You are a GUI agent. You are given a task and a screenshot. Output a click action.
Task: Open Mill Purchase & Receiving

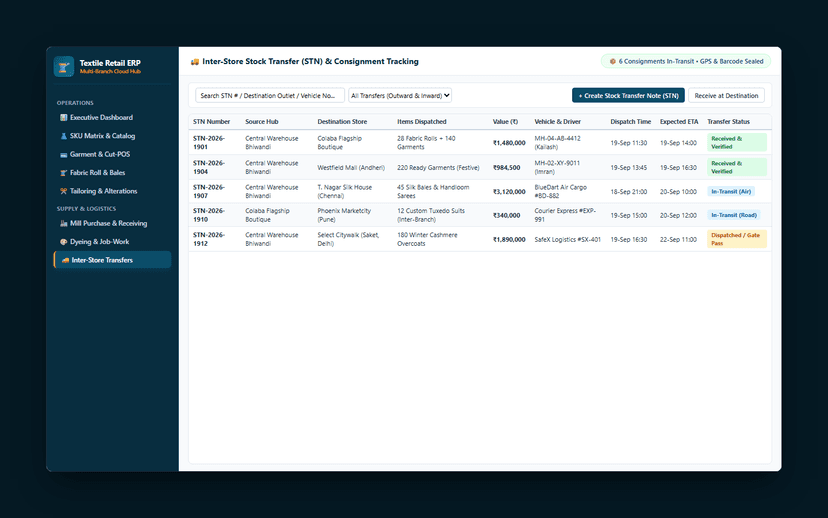coord(112,223)
